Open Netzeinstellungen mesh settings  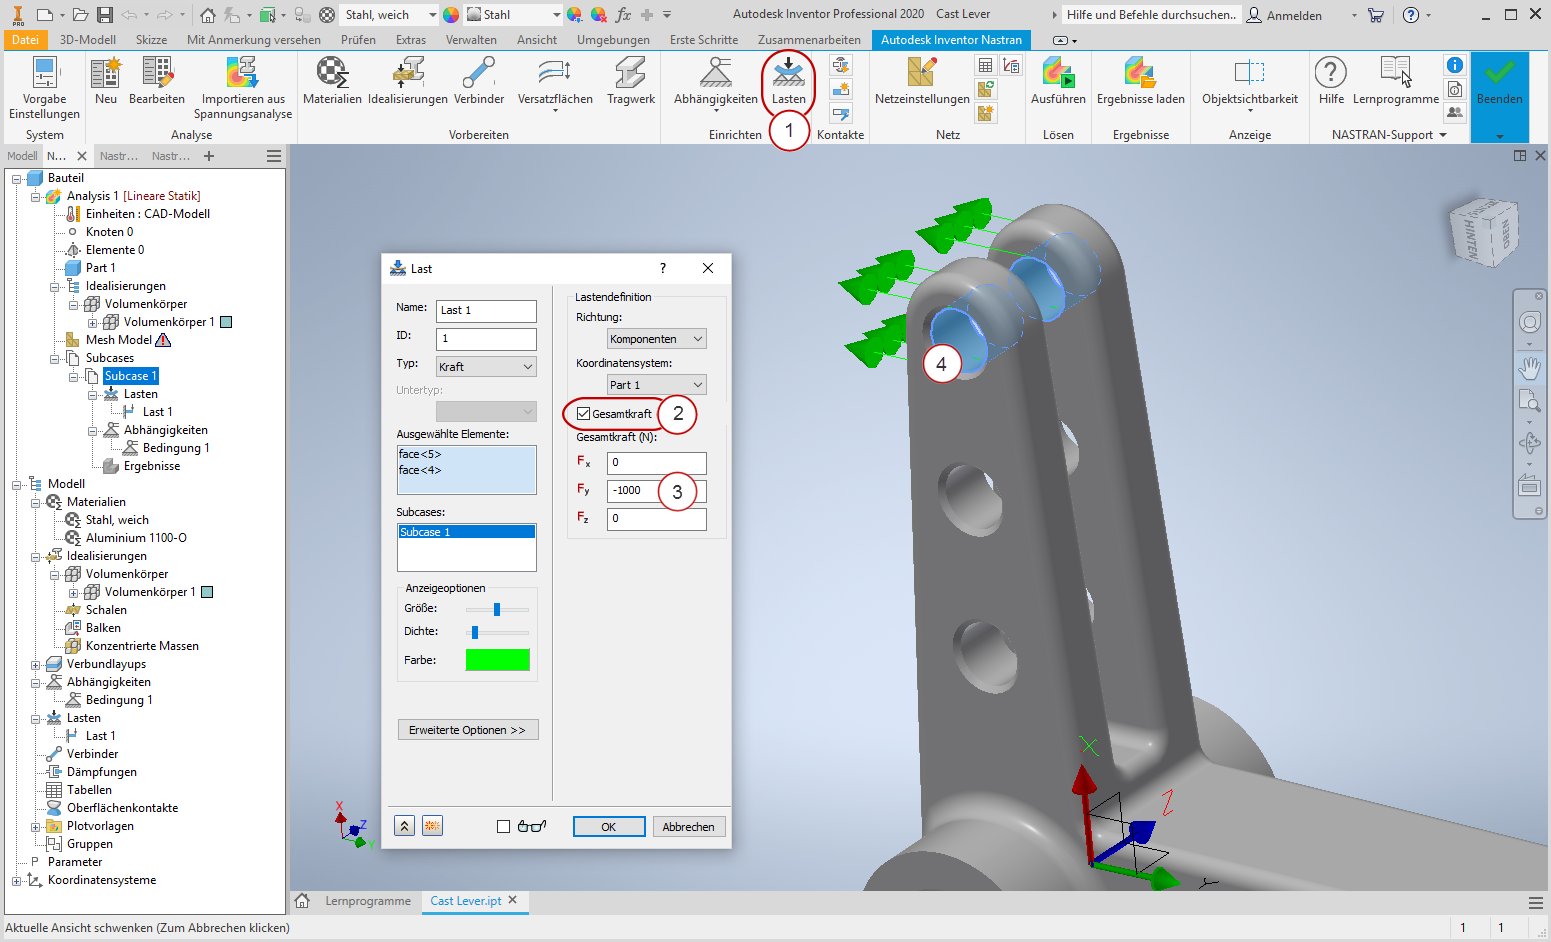coord(922,81)
